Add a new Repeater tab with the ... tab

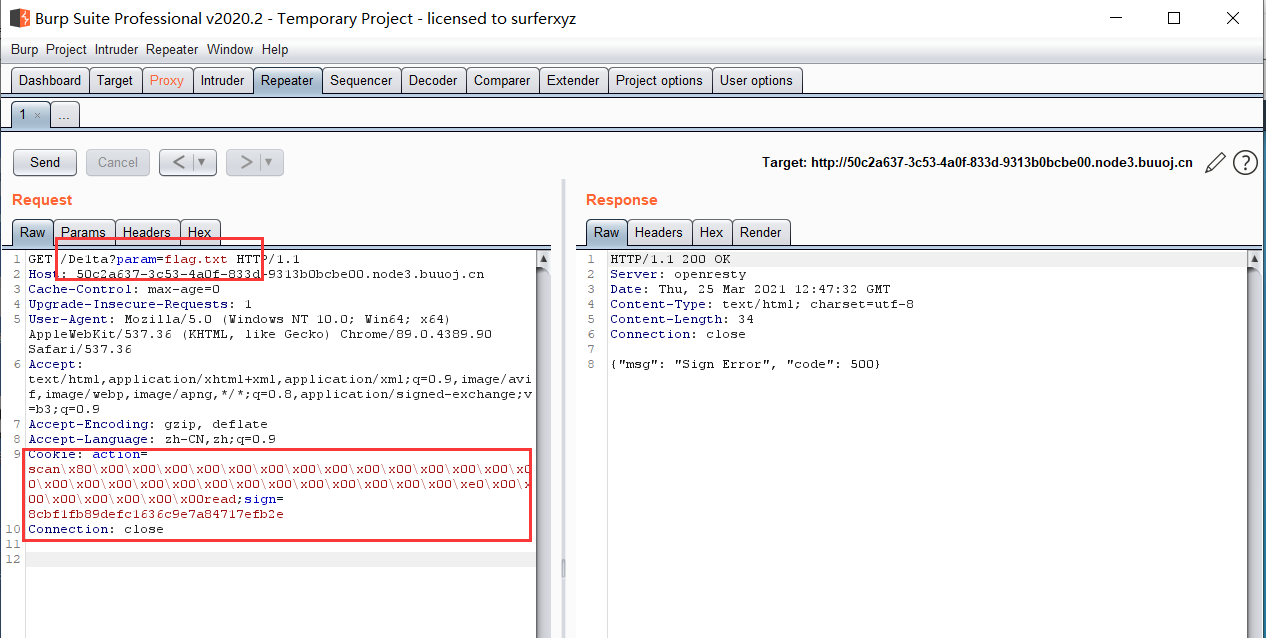[x=64, y=116]
